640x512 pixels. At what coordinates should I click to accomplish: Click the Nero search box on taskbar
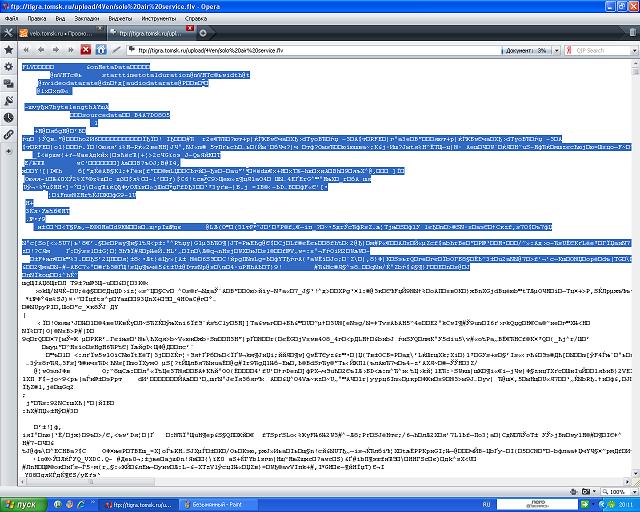[538, 505]
